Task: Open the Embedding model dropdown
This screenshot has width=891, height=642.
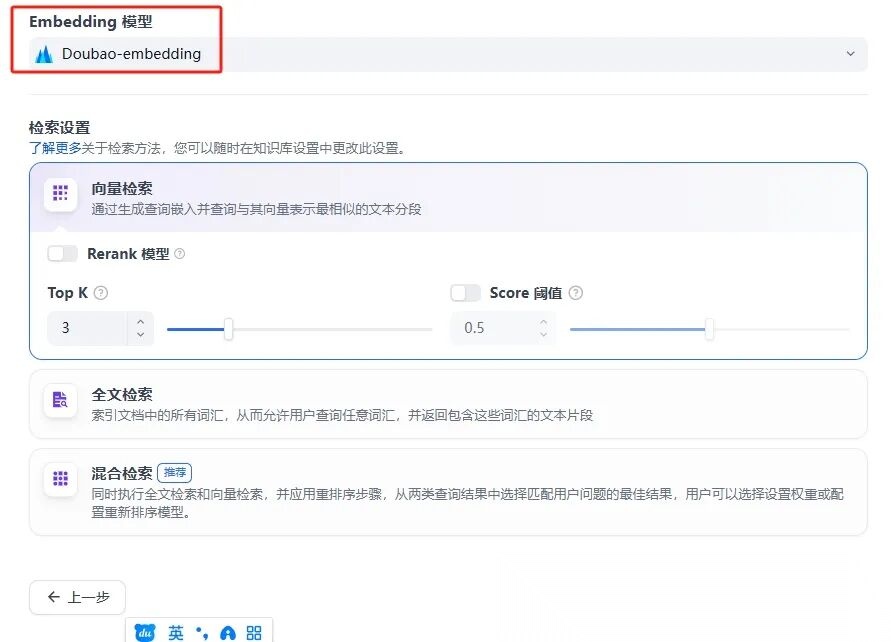Action: click(x=448, y=54)
